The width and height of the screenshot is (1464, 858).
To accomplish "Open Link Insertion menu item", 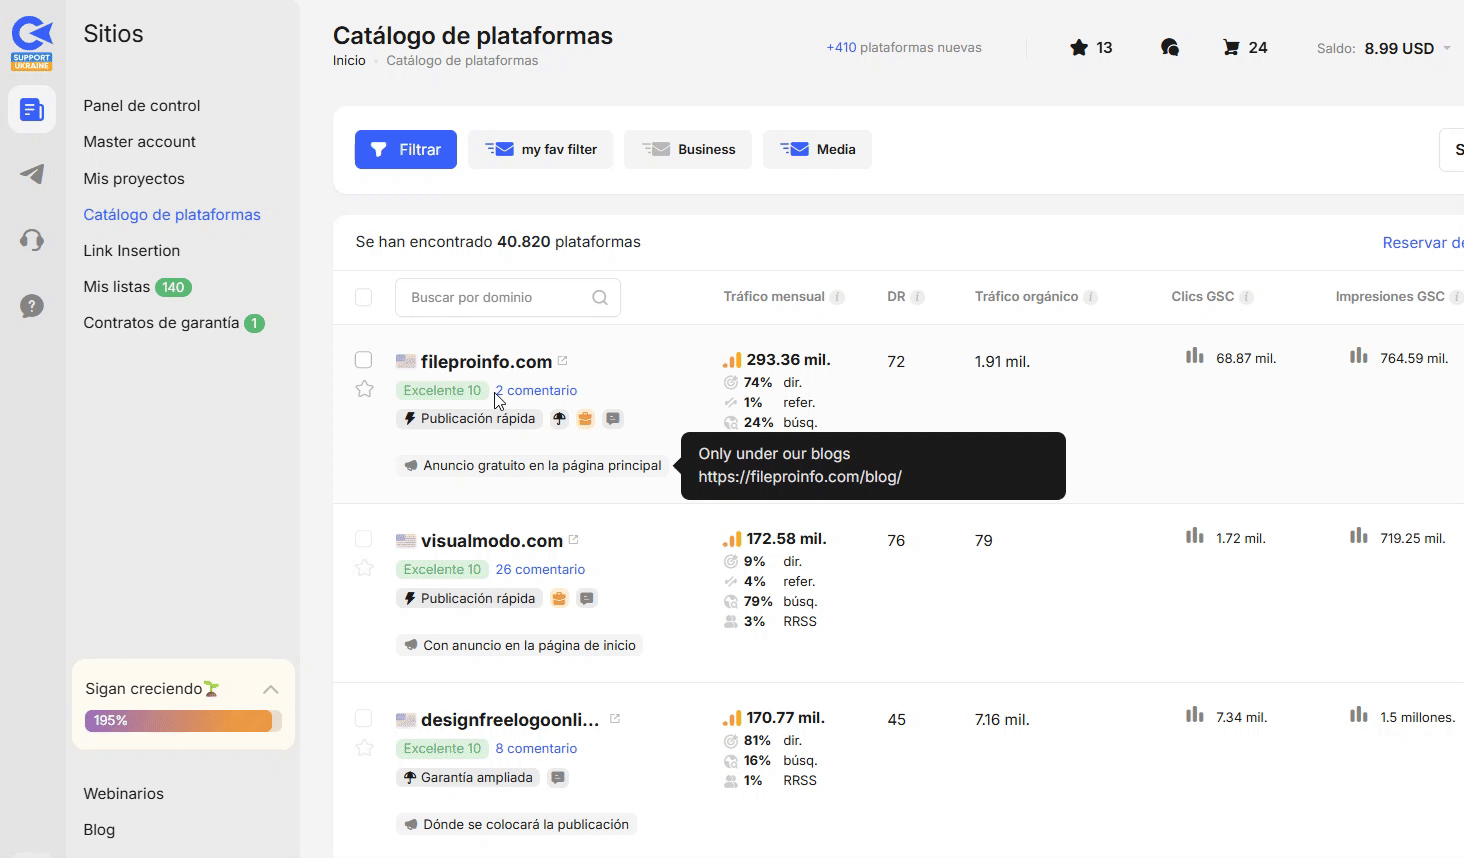I will [132, 251].
